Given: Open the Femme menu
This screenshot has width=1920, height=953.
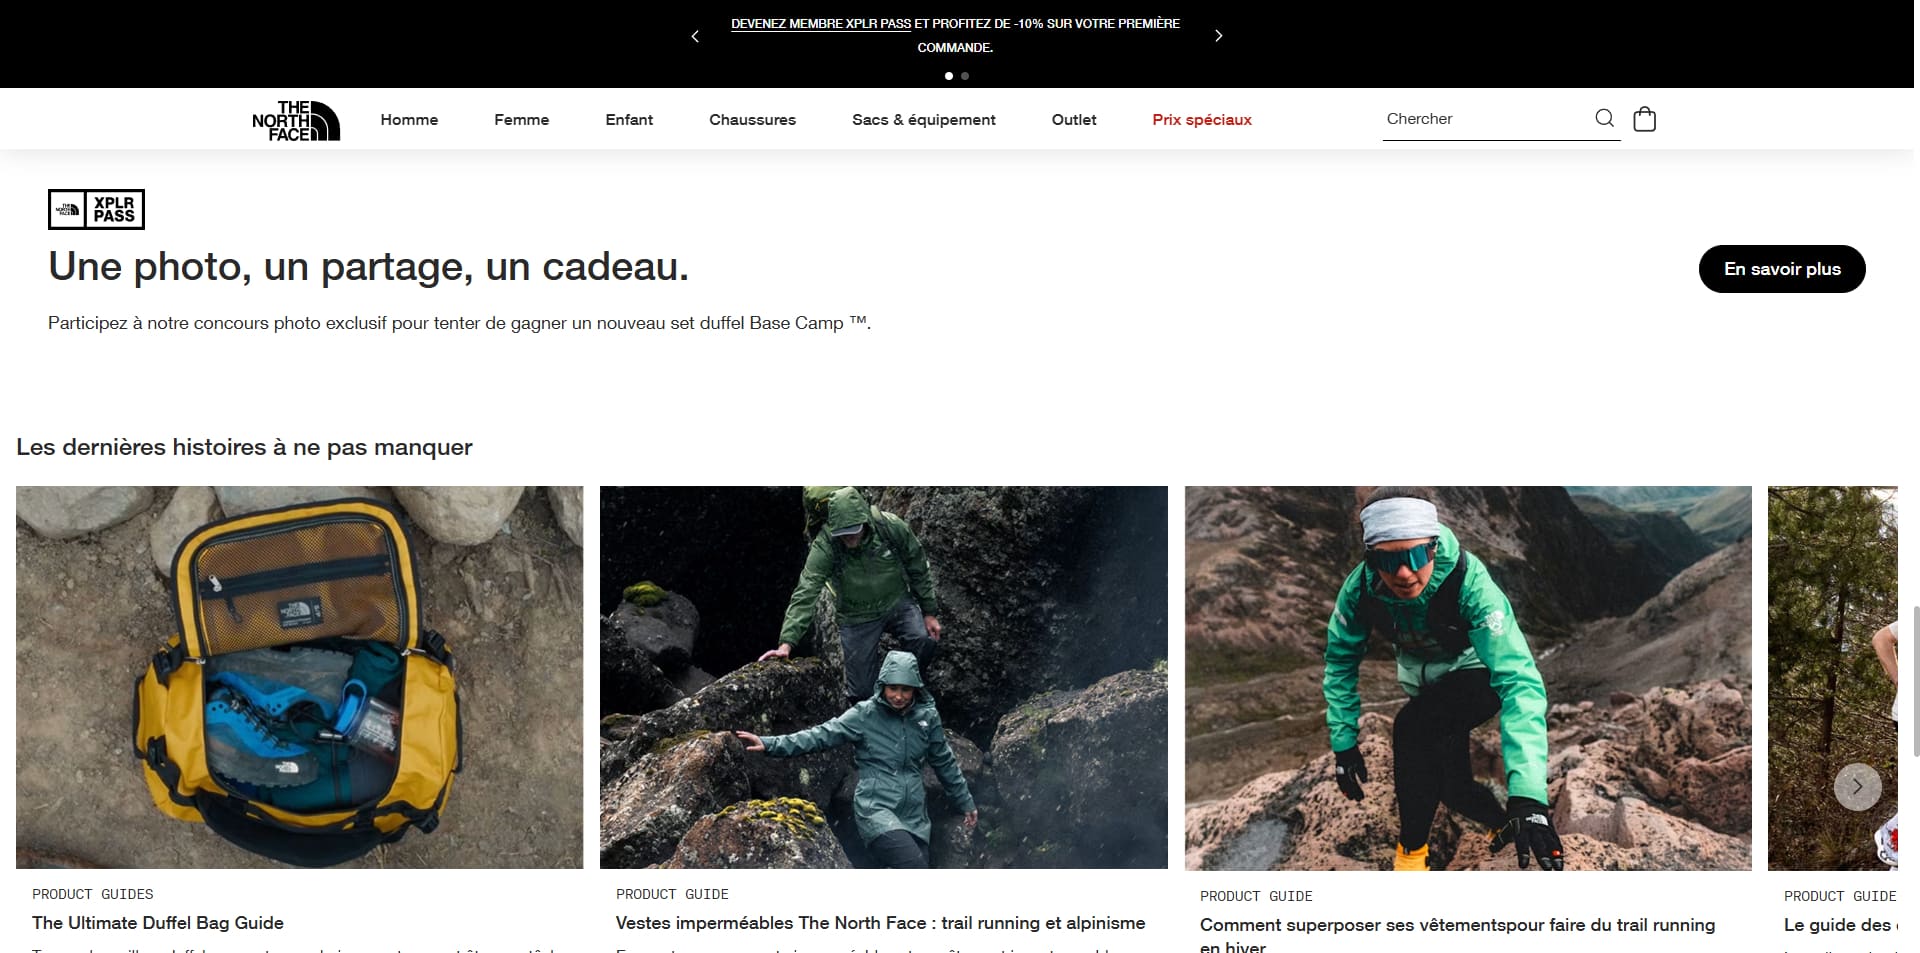Looking at the screenshot, I should (521, 119).
